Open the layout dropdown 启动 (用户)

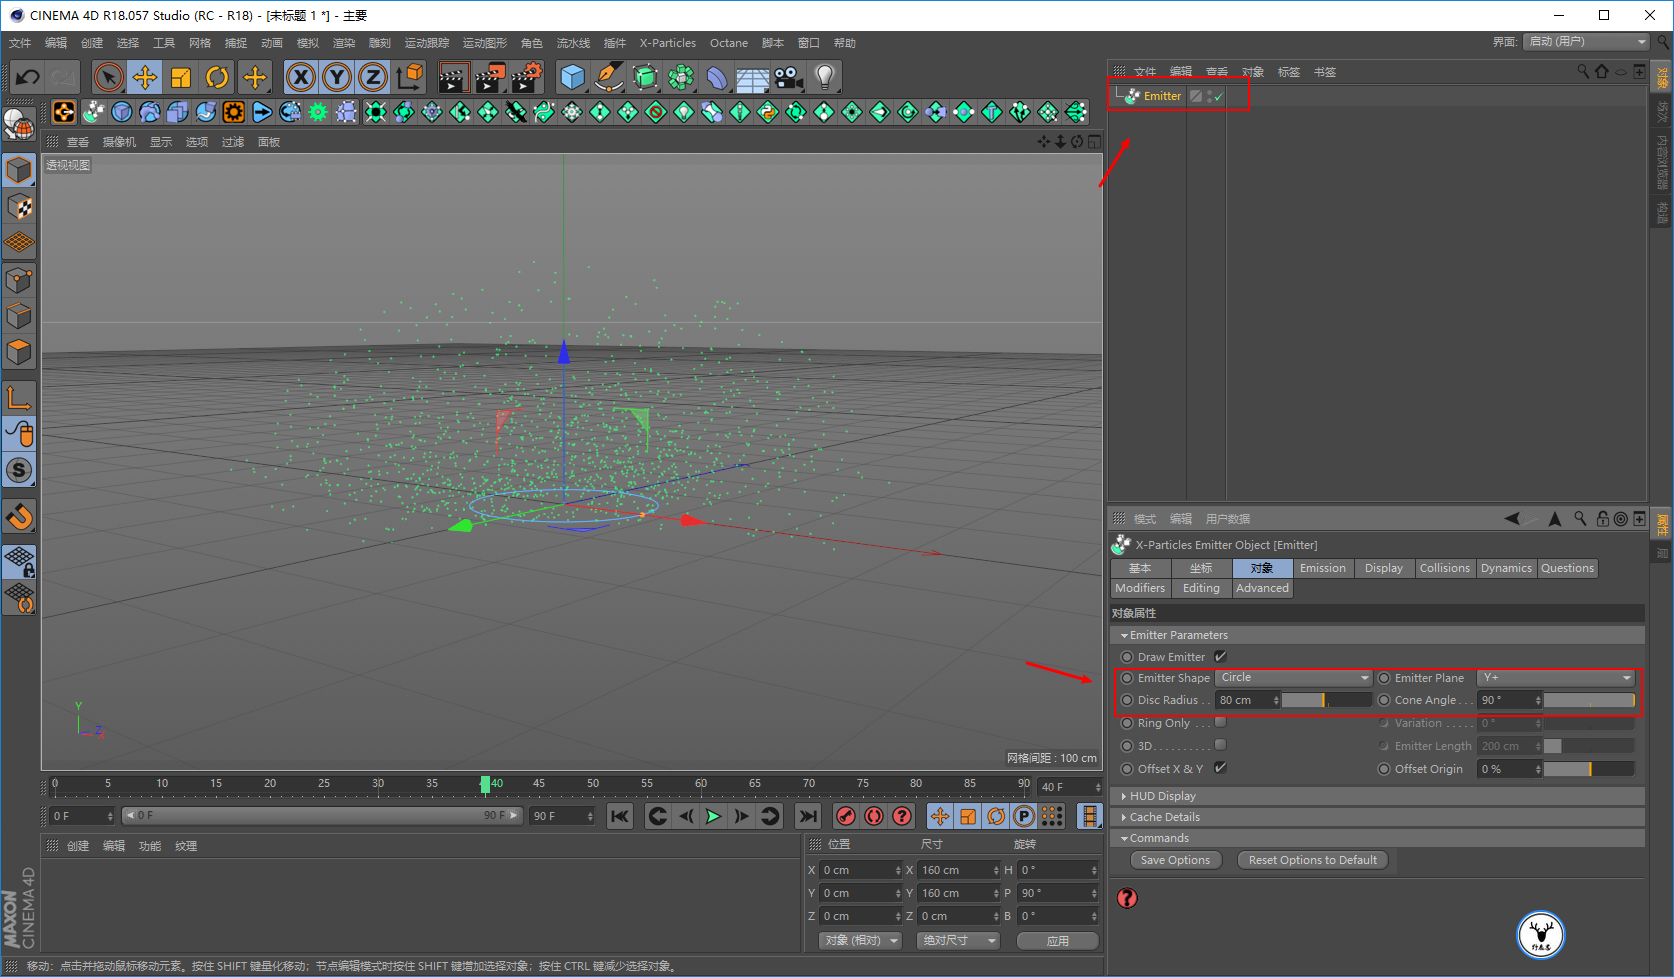1586,41
